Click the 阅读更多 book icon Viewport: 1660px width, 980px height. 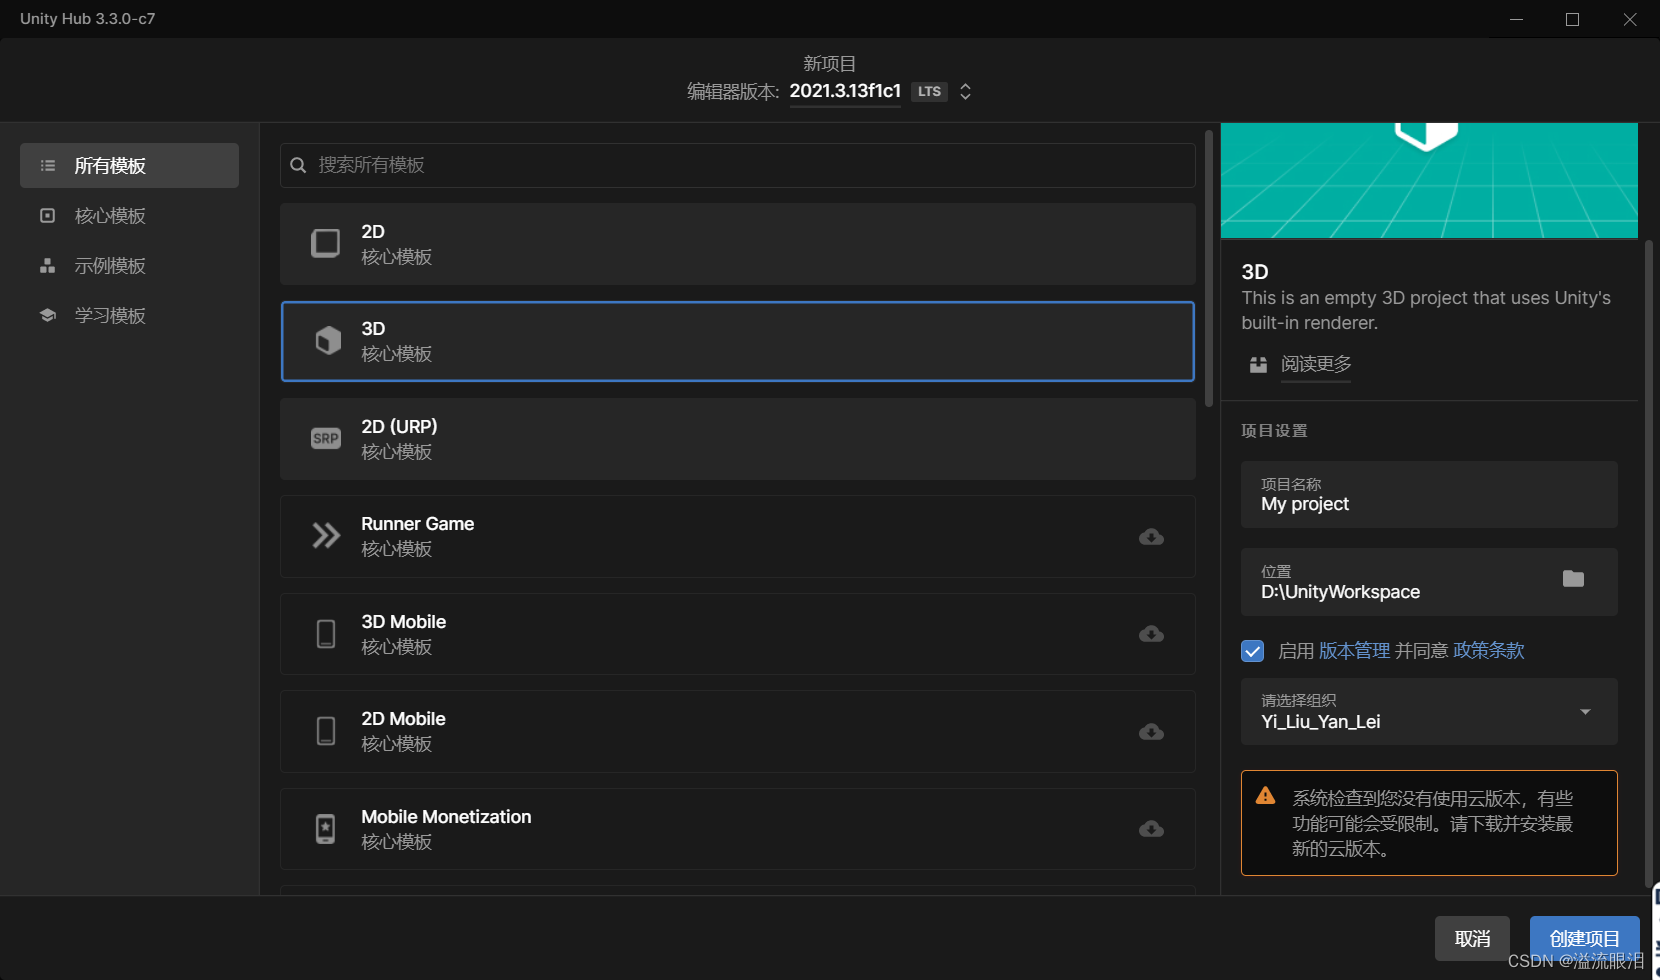tap(1258, 364)
